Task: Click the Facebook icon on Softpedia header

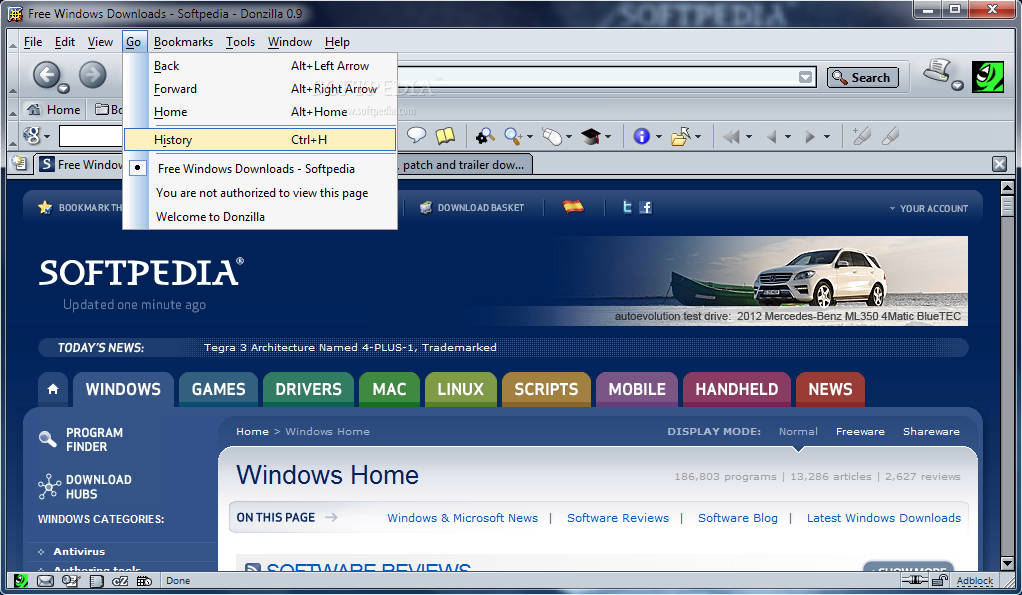Action: (x=646, y=207)
